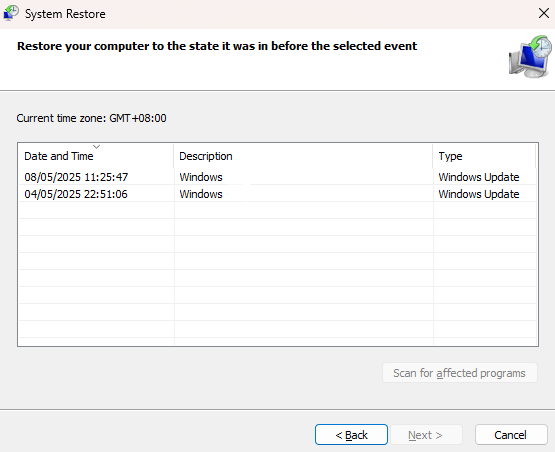
Task: Click the System Restore title bar icon
Action: point(11,13)
